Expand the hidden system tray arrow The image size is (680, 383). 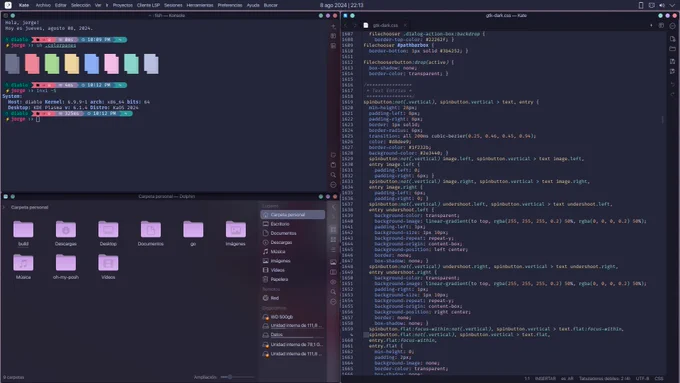coord(672,5)
